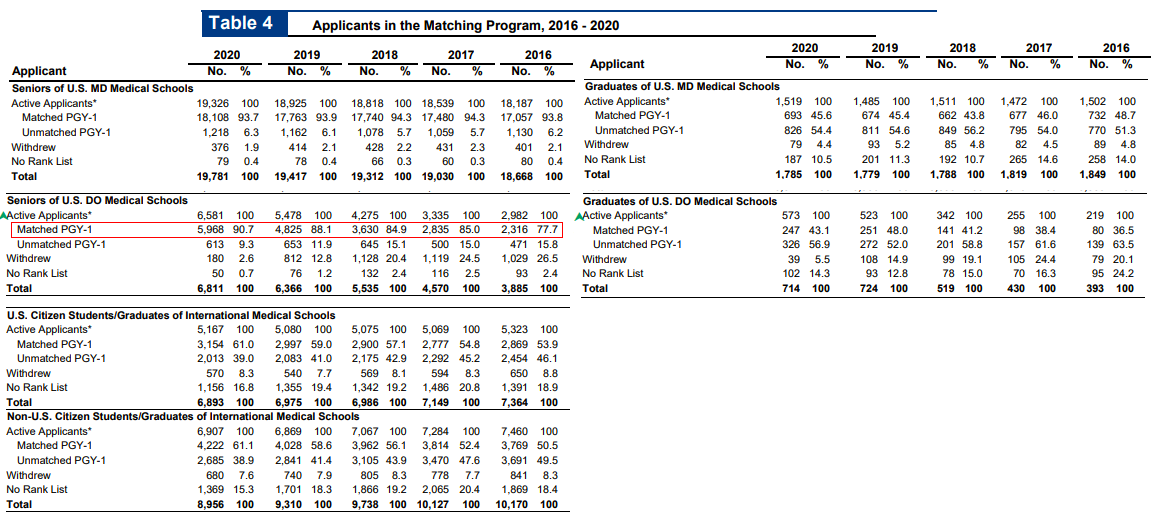Select the 1,785 total for MD graduates

point(792,174)
